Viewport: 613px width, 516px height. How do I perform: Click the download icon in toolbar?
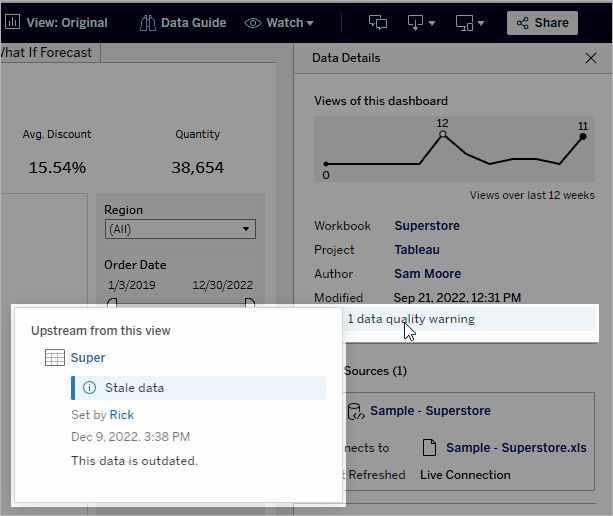415,23
